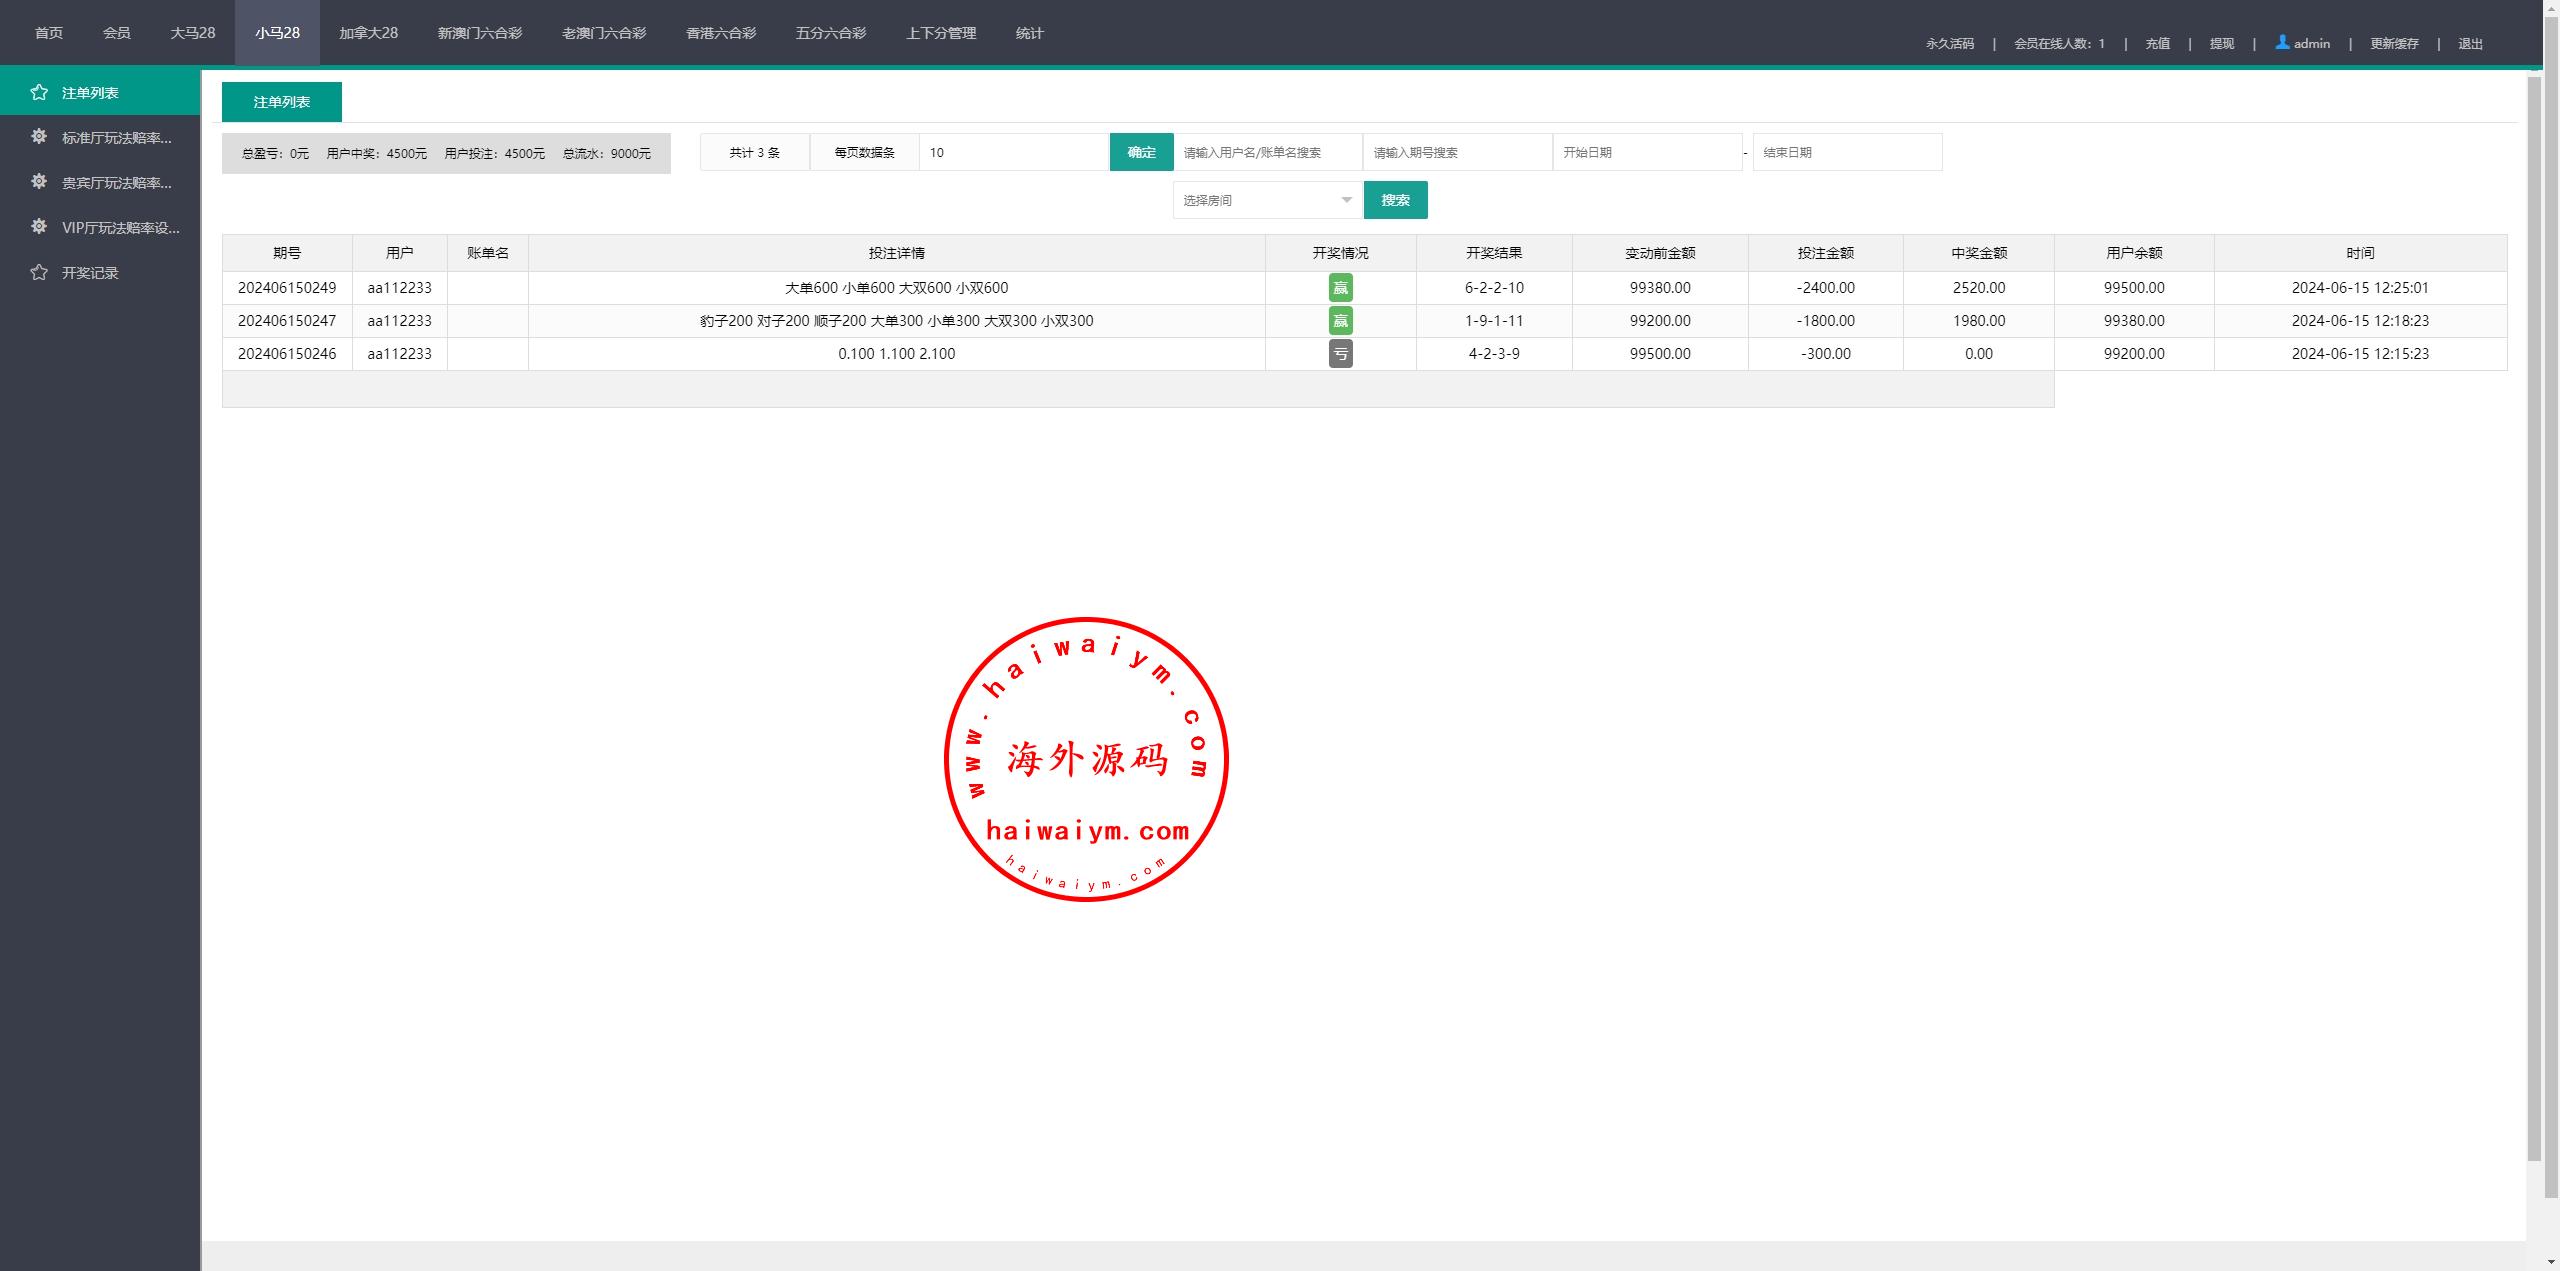Click the star icon beside 开奖记录
2560x1271 pixels.
pyautogui.click(x=39, y=272)
